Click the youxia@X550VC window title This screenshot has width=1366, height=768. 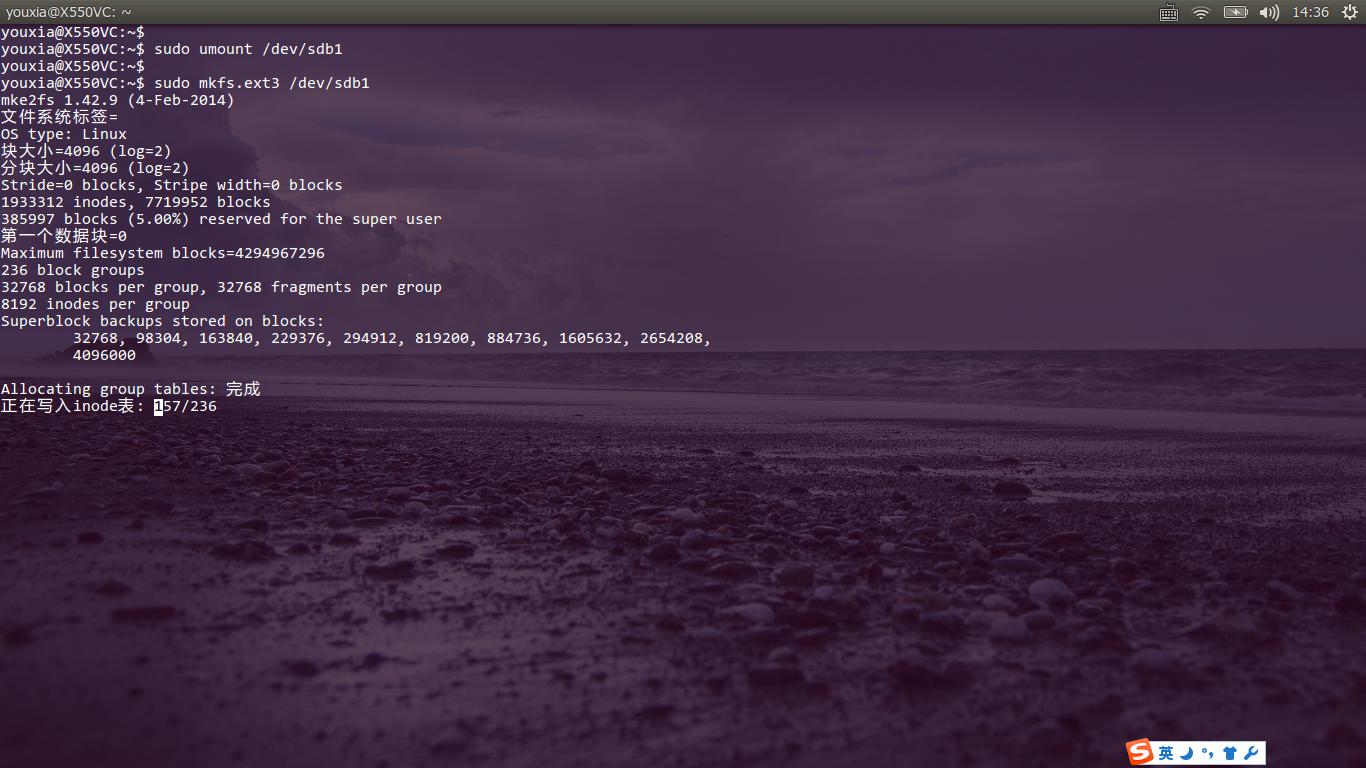click(68, 13)
